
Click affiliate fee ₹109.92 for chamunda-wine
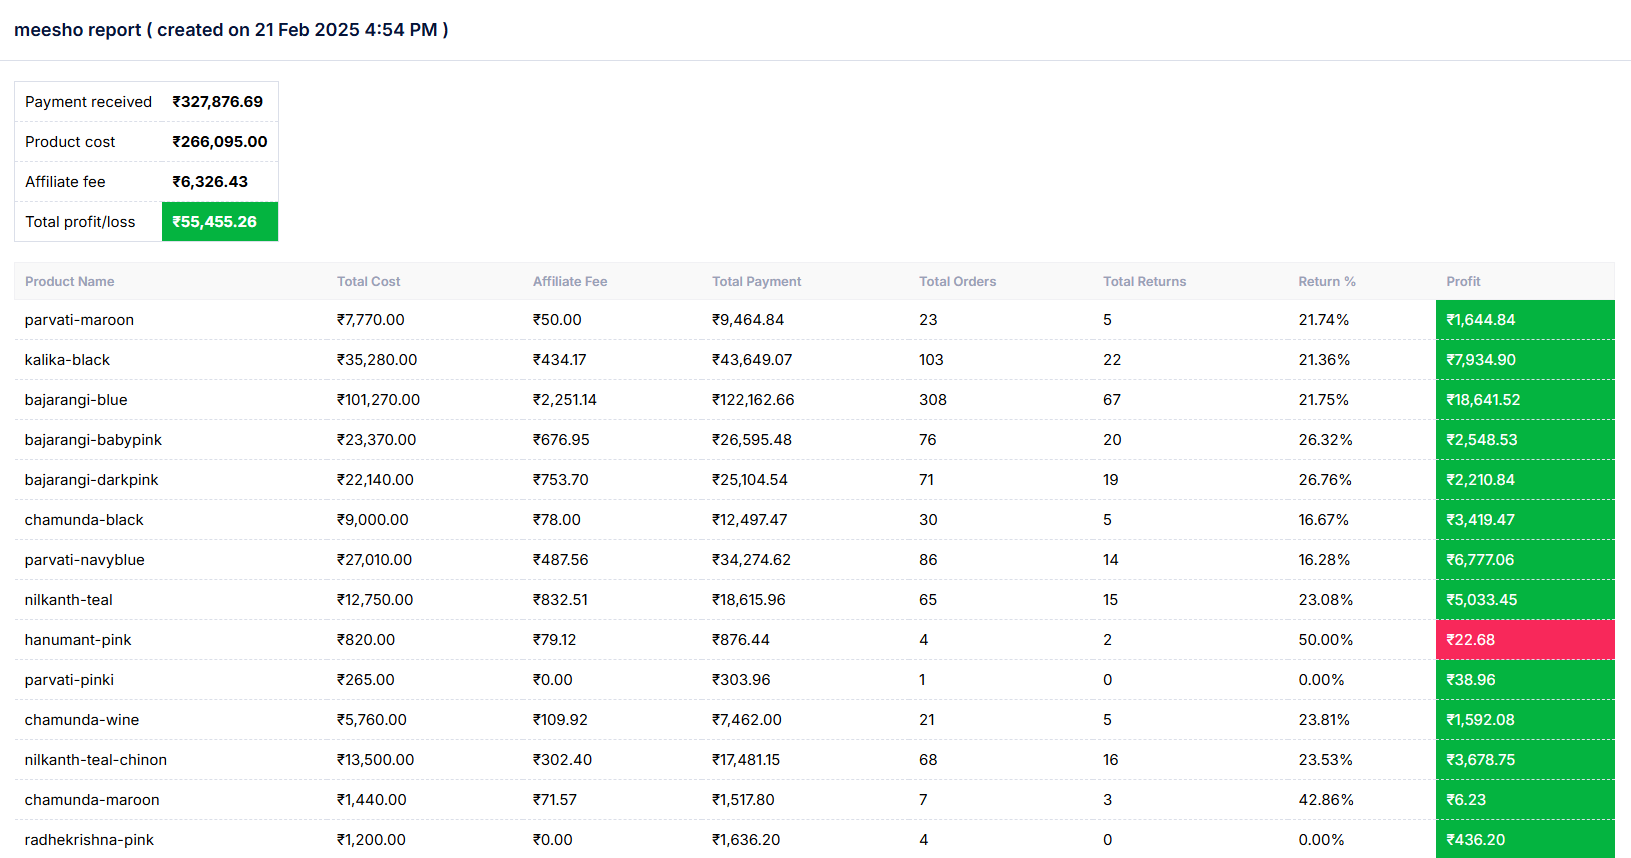560,720
